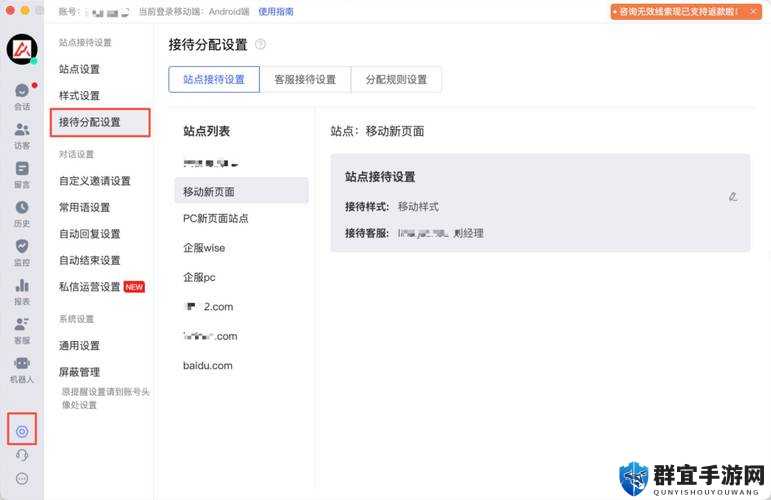Open 自动结束设置 menu item
The width and height of the screenshot is (771, 500).
point(89,261)
